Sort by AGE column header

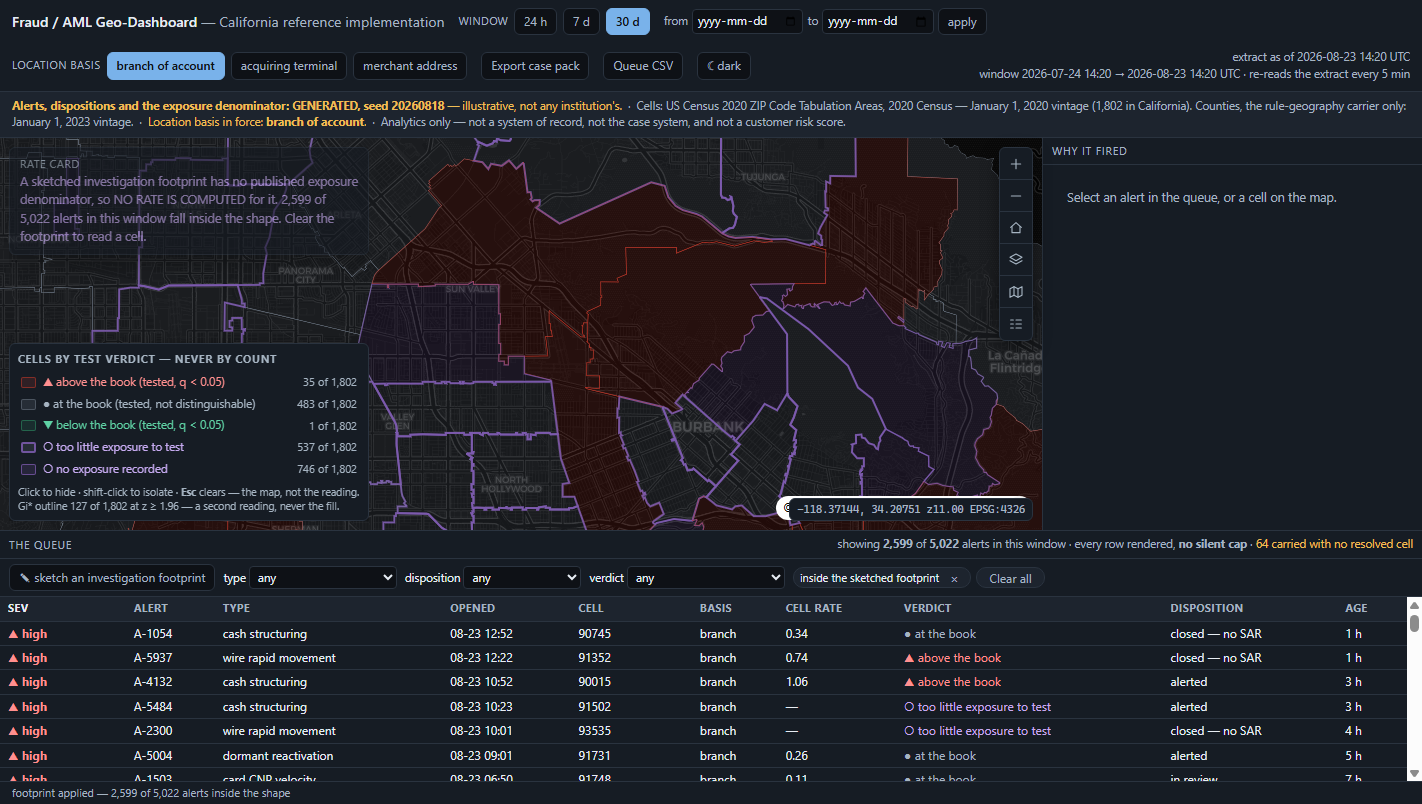coord(1356,608)
